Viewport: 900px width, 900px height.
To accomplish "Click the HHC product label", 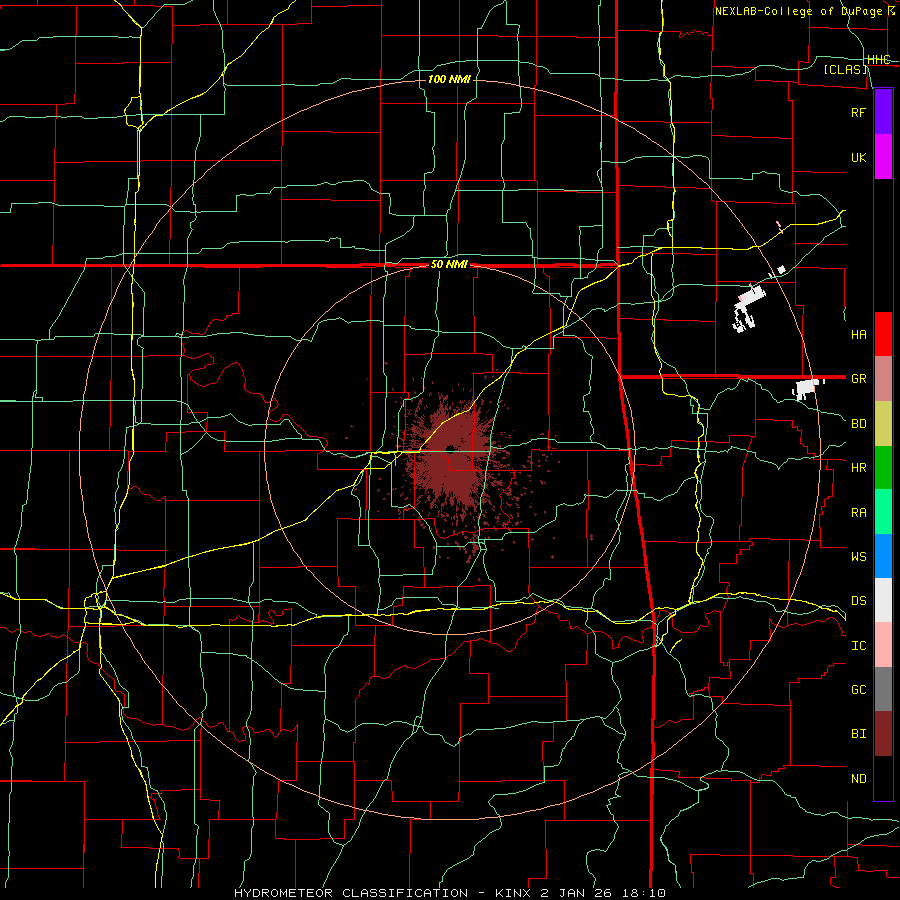I will pos(879,60).
